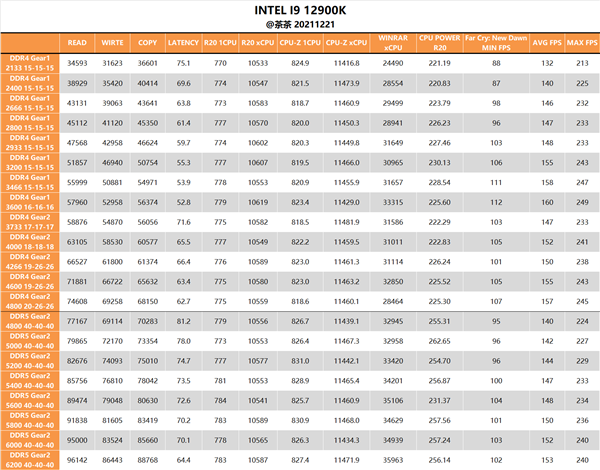Click the READ column header
600x470 pixels.
[77, 43]
